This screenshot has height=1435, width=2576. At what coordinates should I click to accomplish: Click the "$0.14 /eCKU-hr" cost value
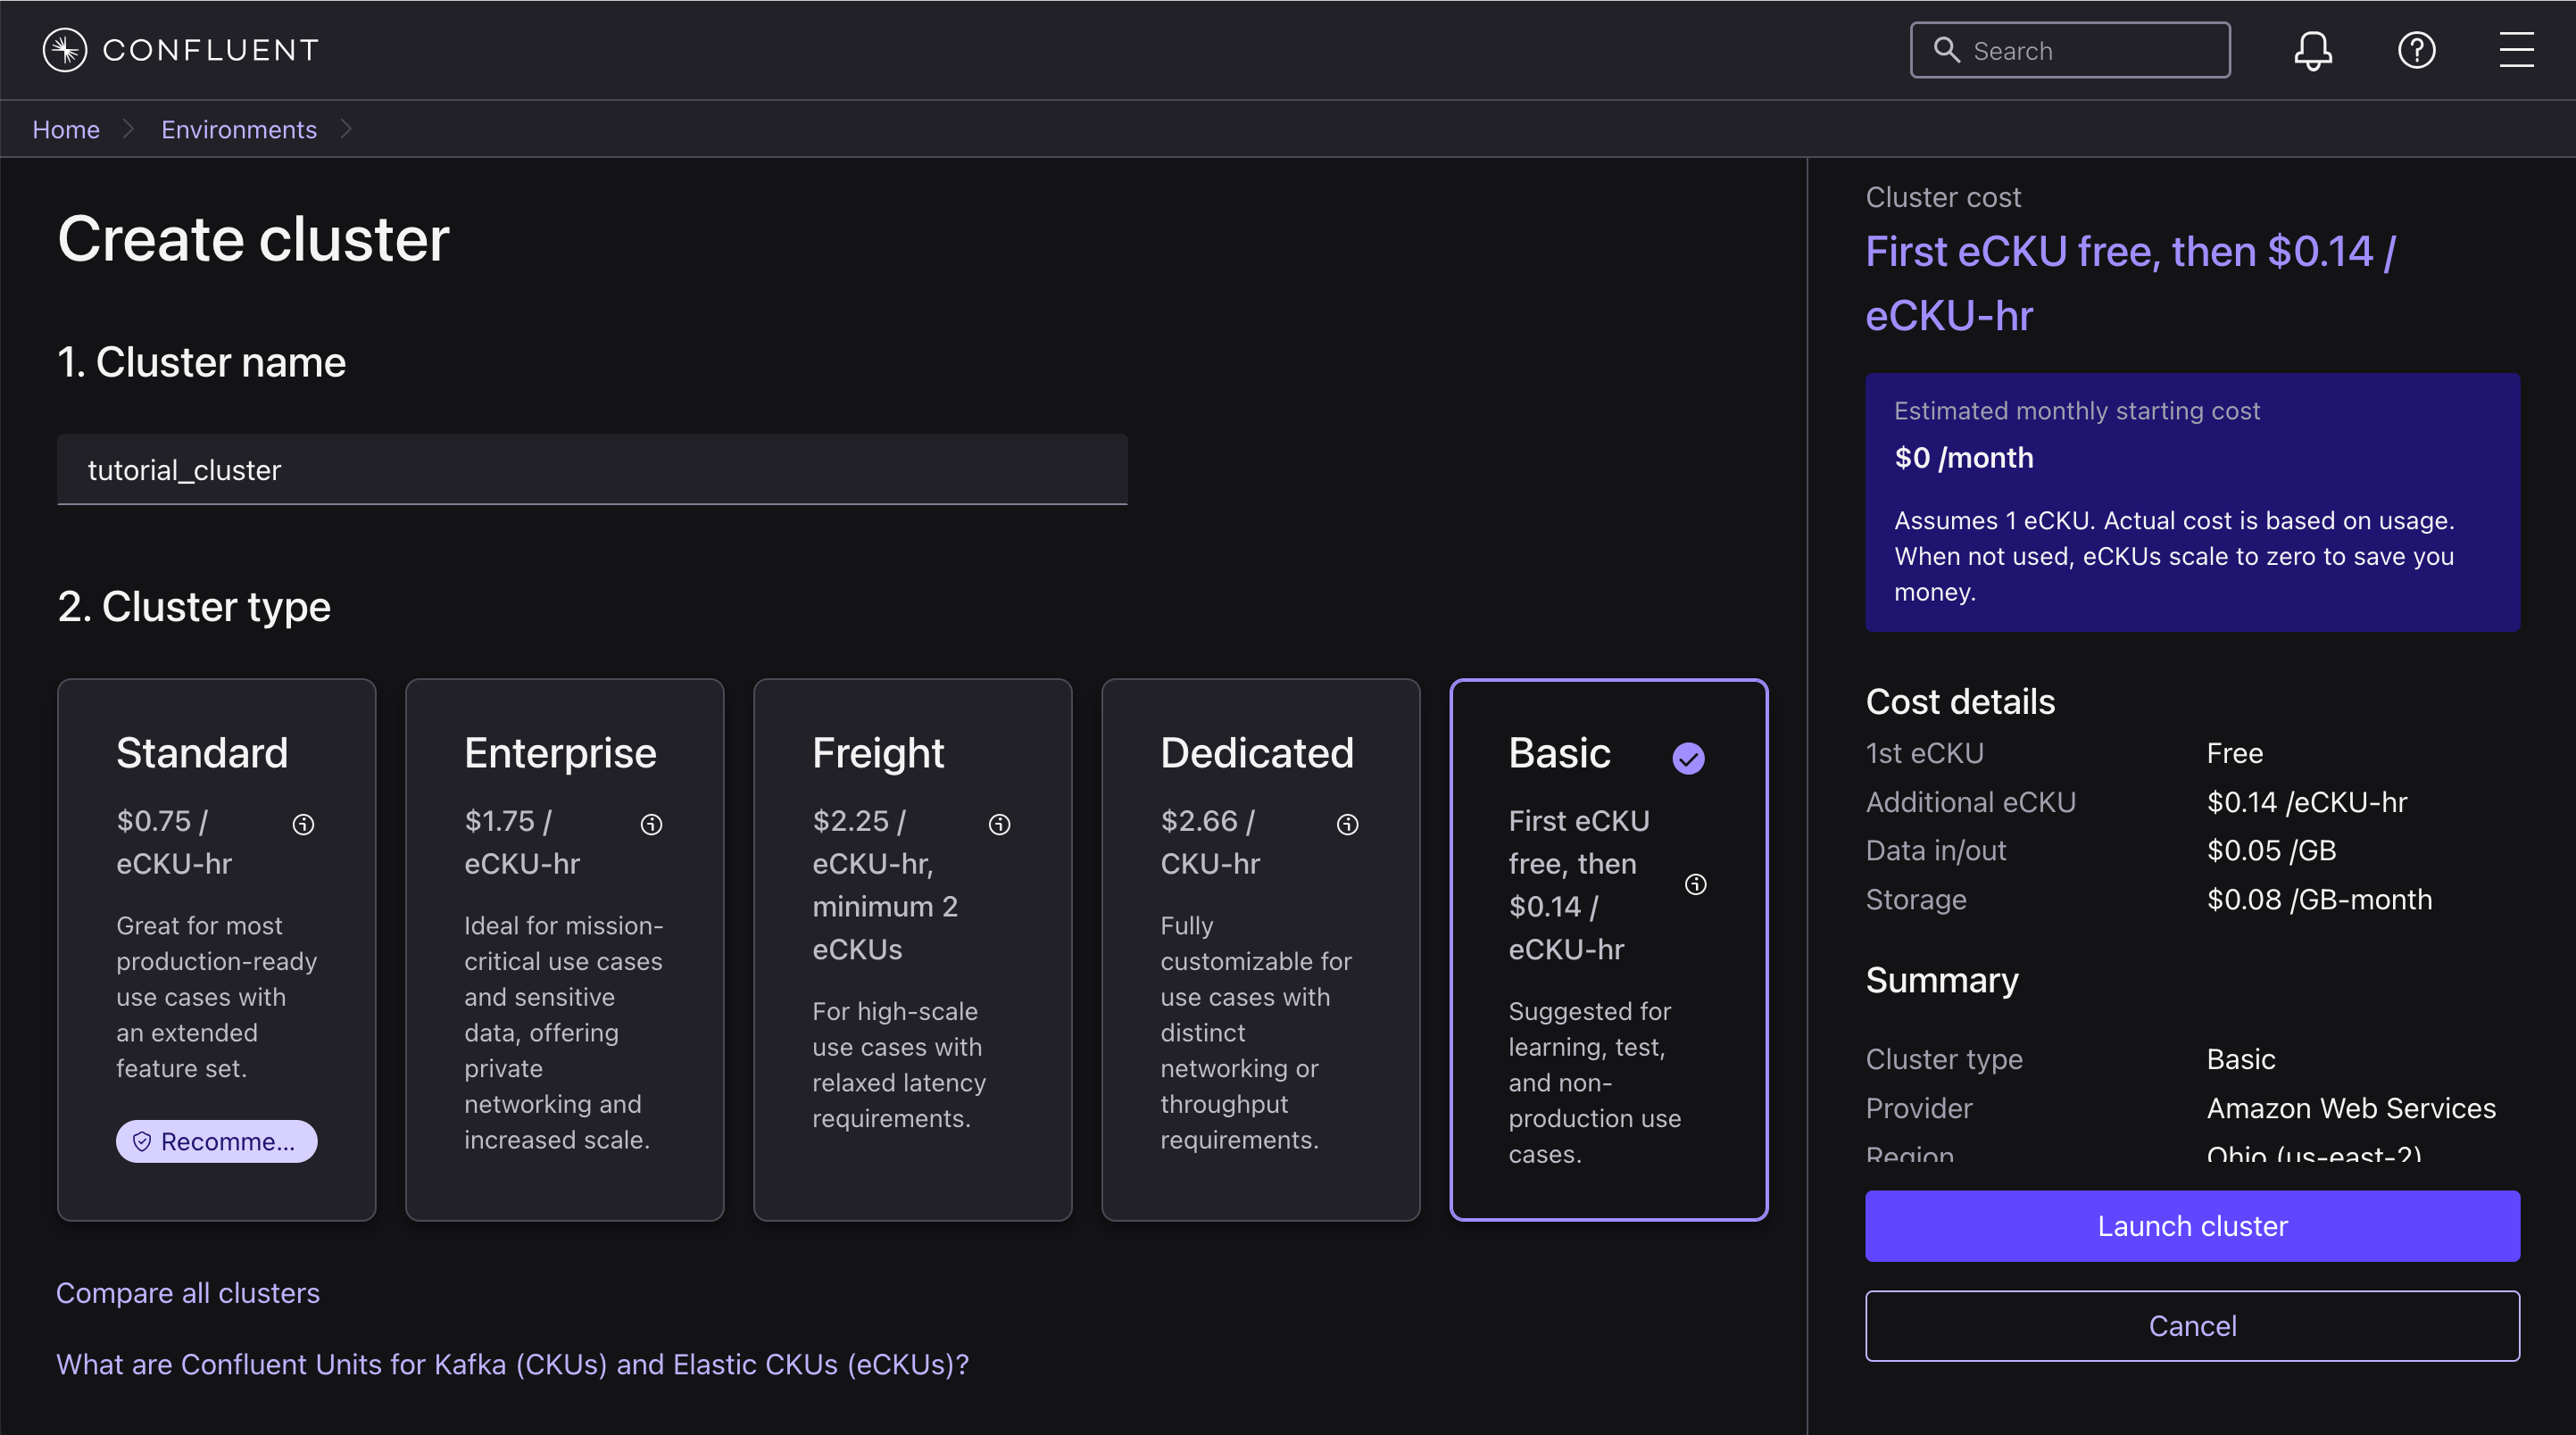[2306, 802]
